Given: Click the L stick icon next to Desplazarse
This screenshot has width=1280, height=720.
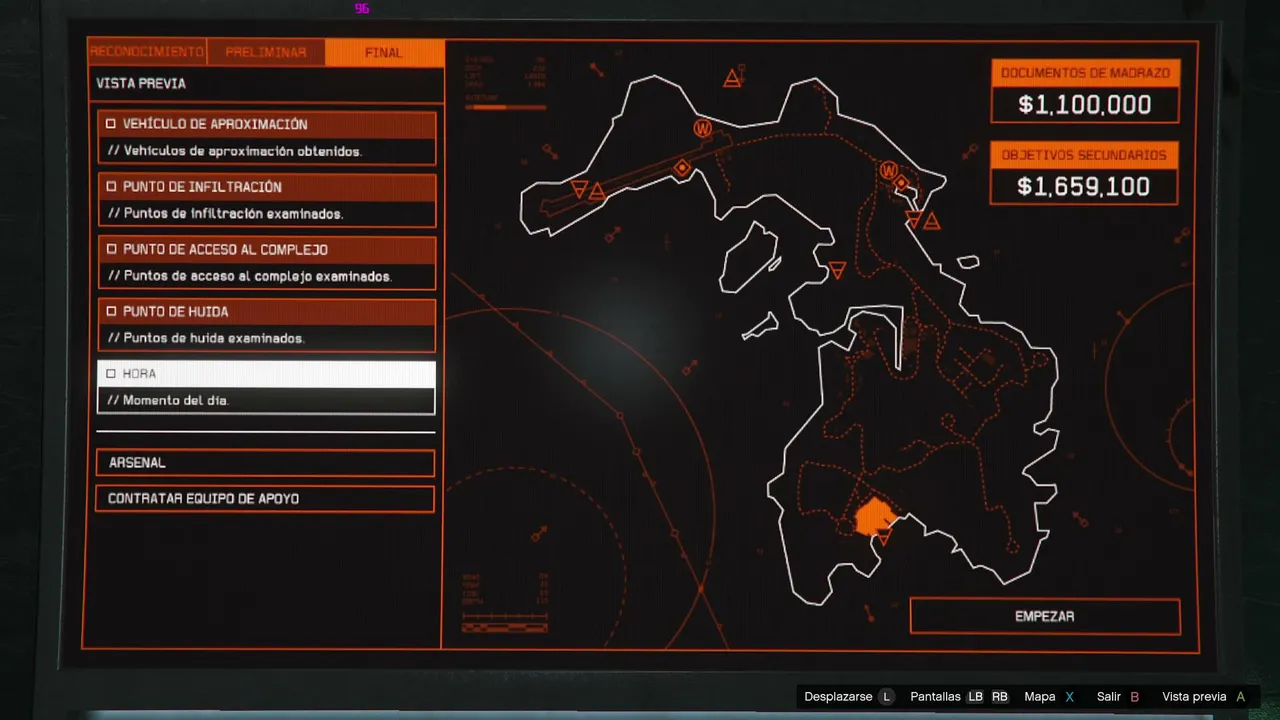Looking at the screenshot, I should click(887, 697).
